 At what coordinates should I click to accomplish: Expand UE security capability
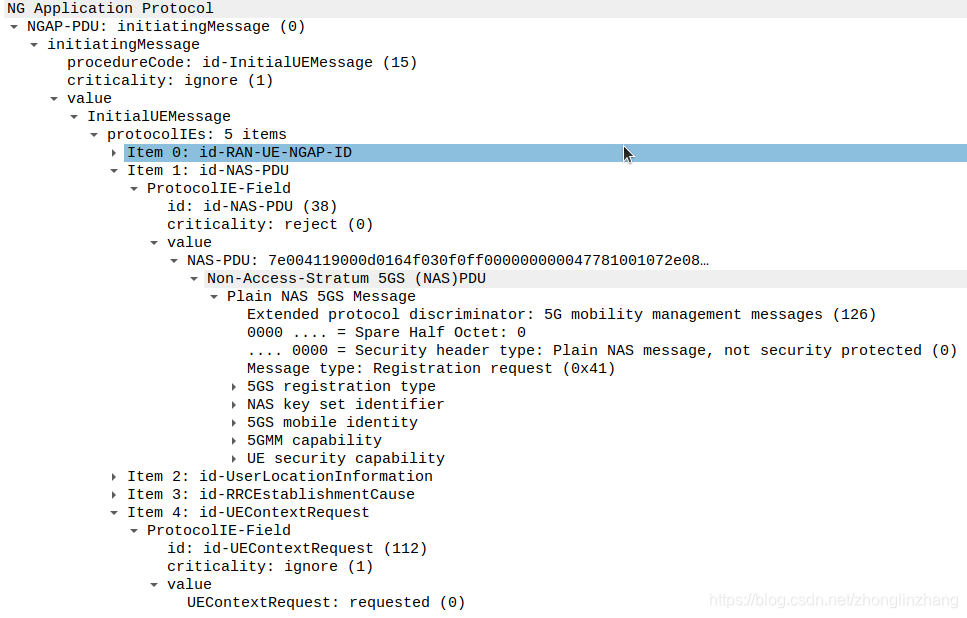point(234,459)
